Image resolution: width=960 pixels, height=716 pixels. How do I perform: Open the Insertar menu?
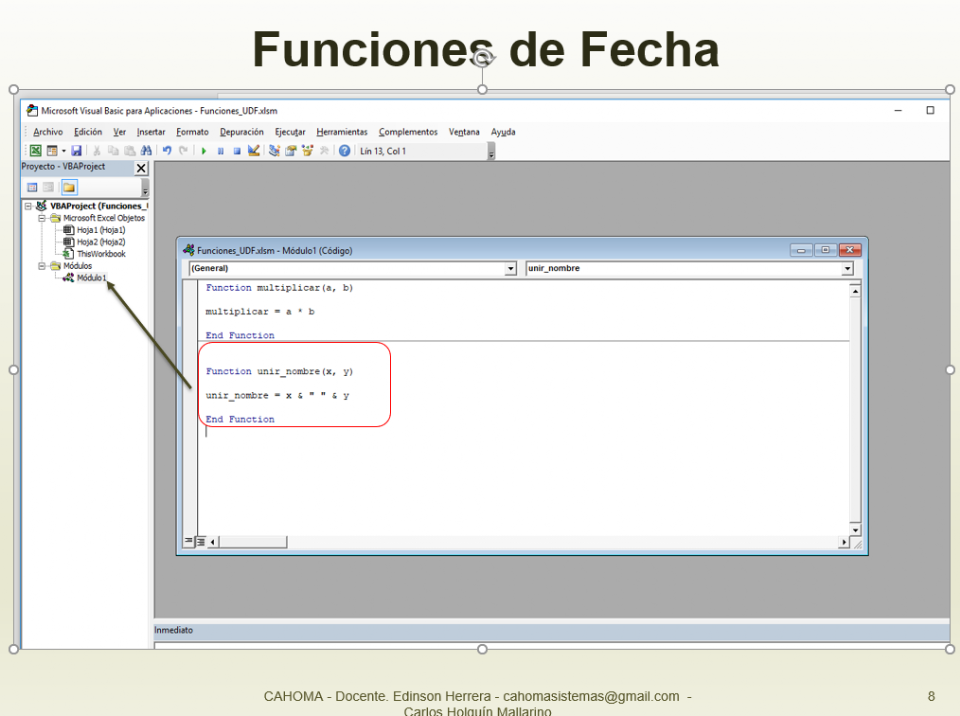(151, 132)
